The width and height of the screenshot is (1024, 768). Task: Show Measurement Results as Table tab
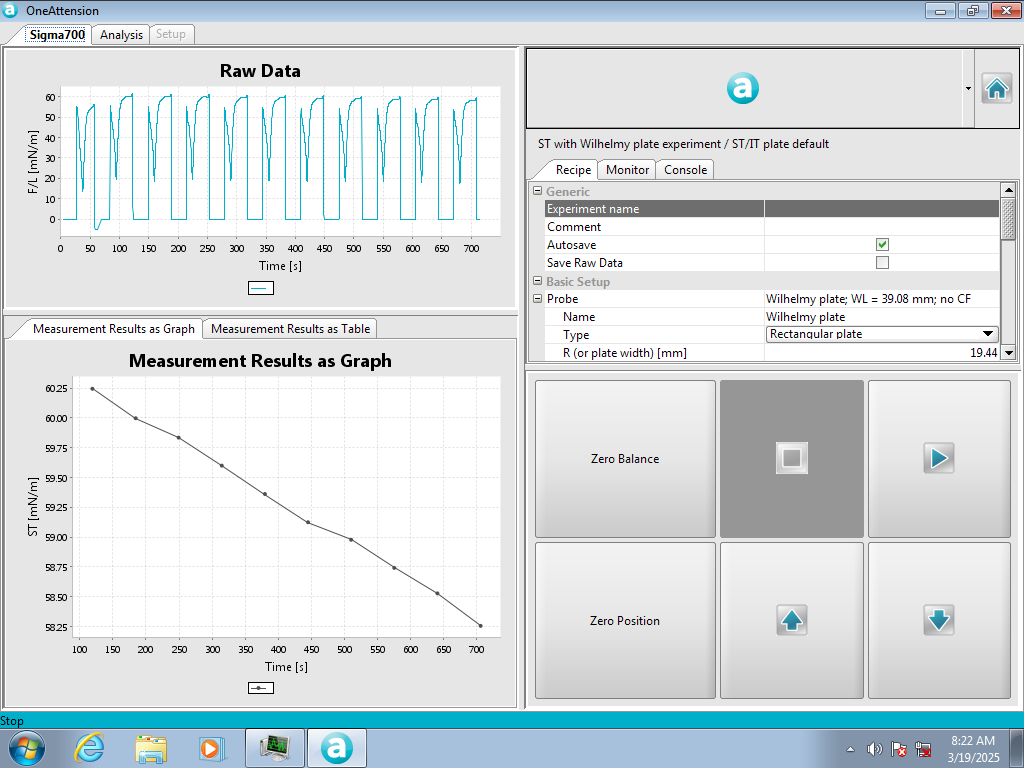[x=290, y=328]
